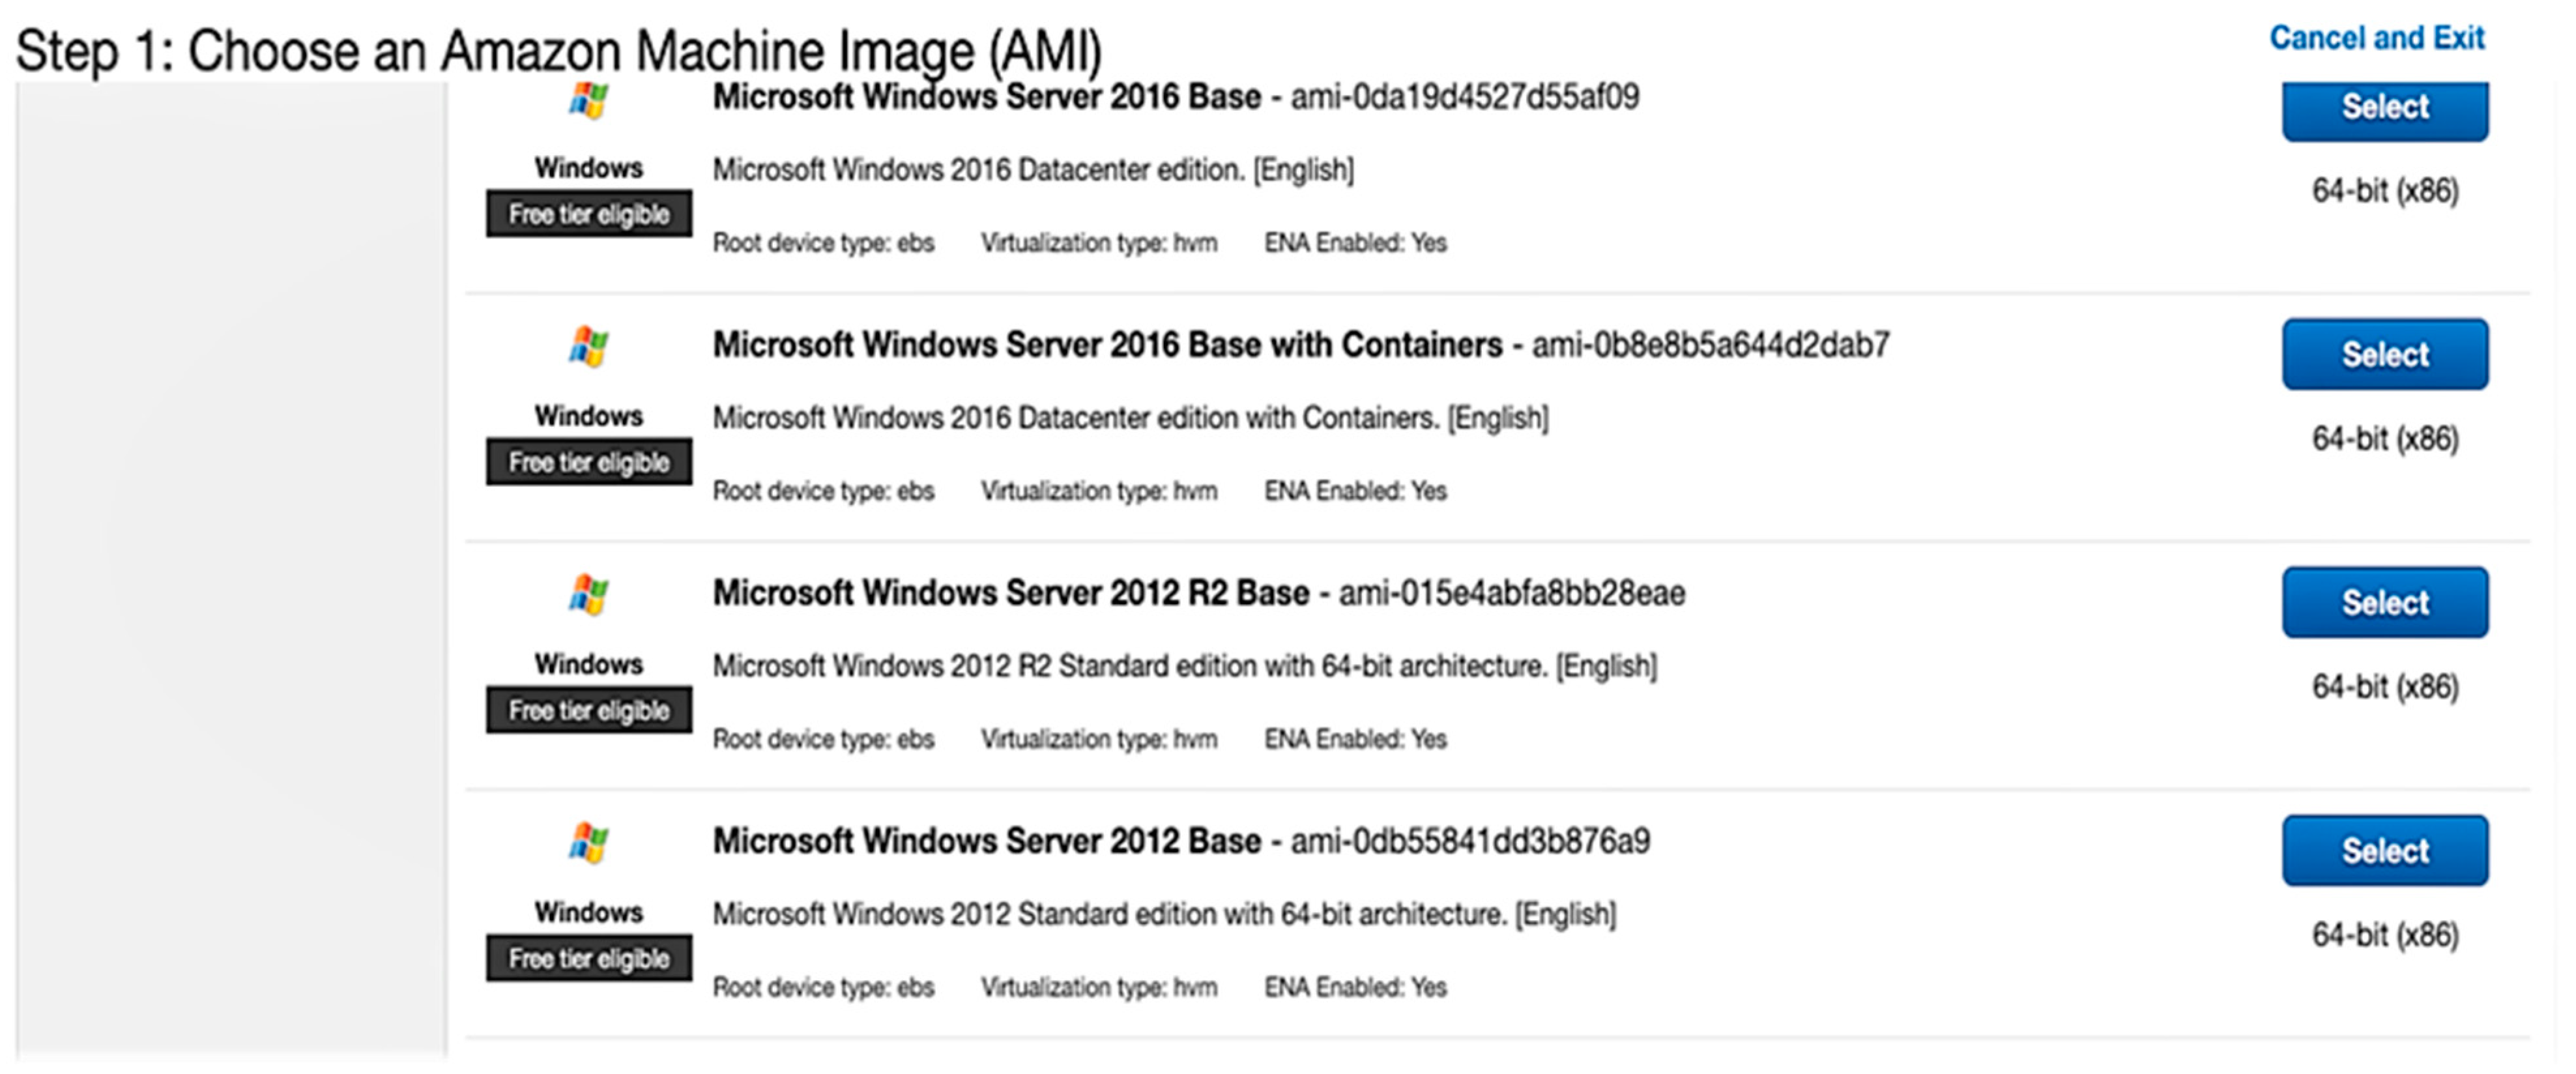This screenshot has width=2576, height=1074.
Task: Select the Windows Server 2012 Base AMI
Action: (x=2384, y=850)
